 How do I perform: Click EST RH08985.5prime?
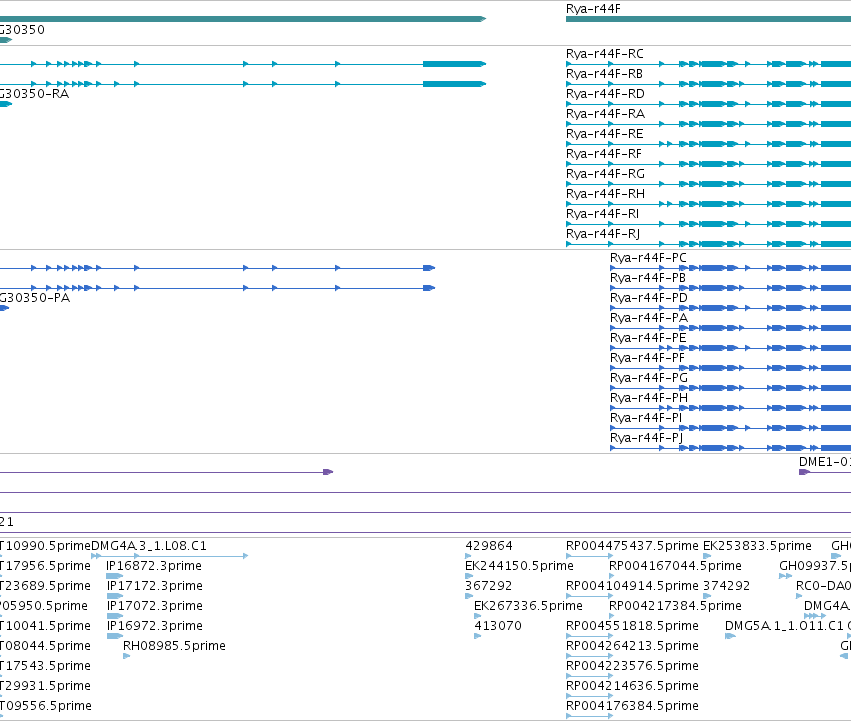pyautogui.click(x=174, y=646)
